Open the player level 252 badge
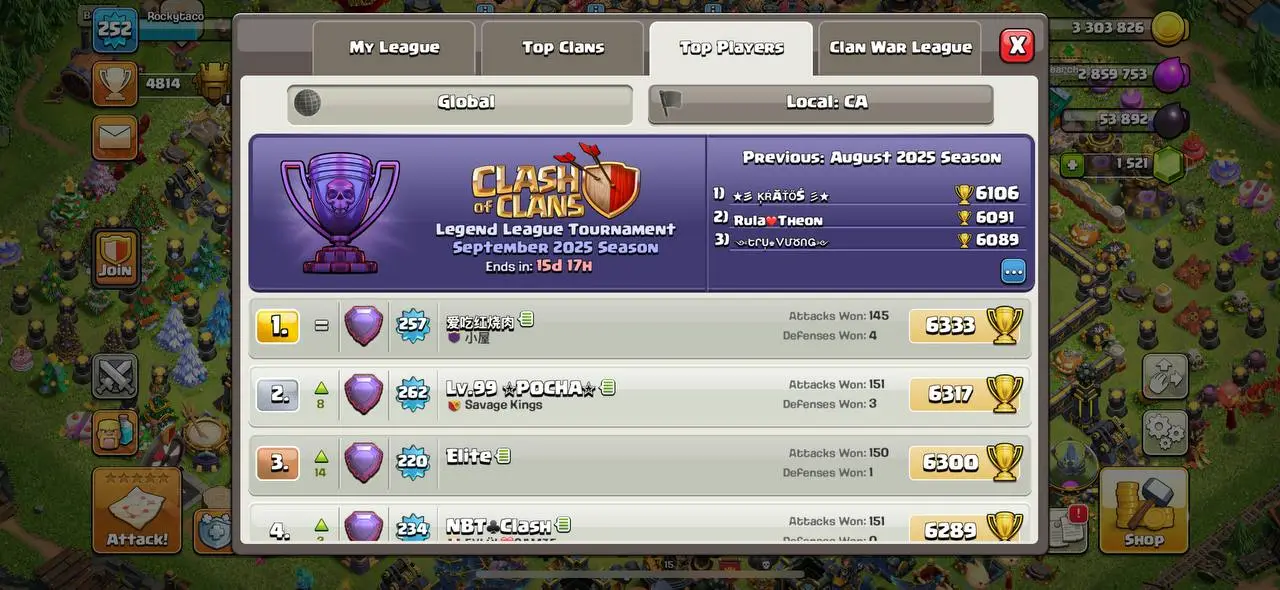 pyautogui.click(x=115, y=29)
